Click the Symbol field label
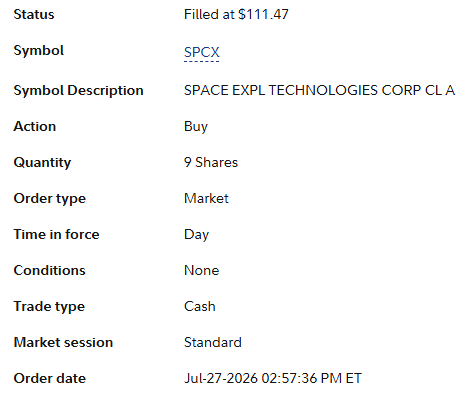The height and width of the screenshot is (395, 460). (x=39, y=51)
